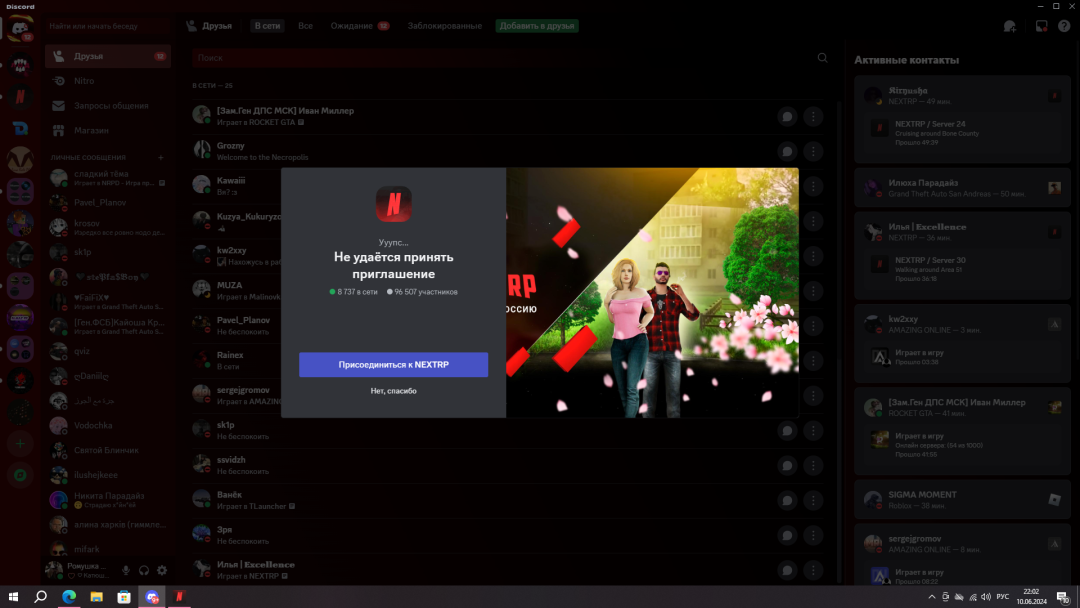Viewport: 1080px width, 608px height.
Task: Open more options for ssvidzh row
Action: click(x=813, y=465)
